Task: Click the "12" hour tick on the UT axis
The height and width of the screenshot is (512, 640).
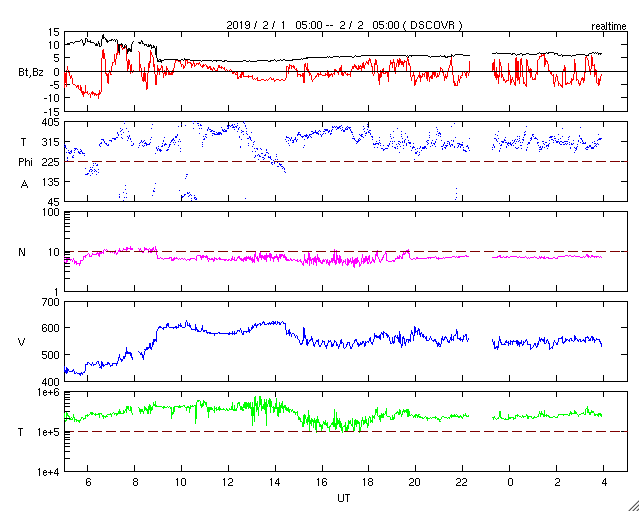Action: click(228, 483)
